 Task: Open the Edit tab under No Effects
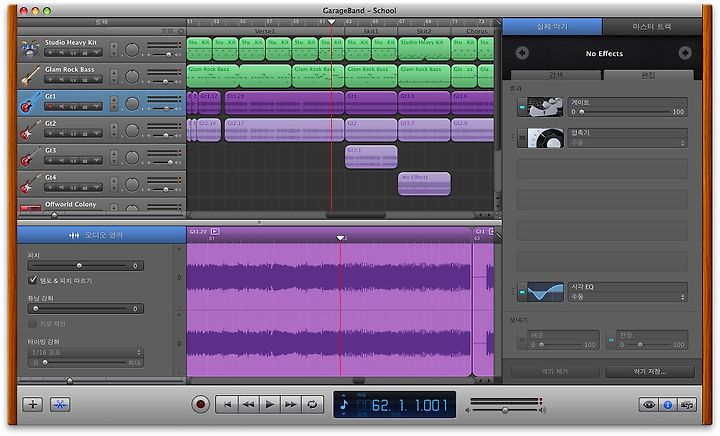pos(648,75)
